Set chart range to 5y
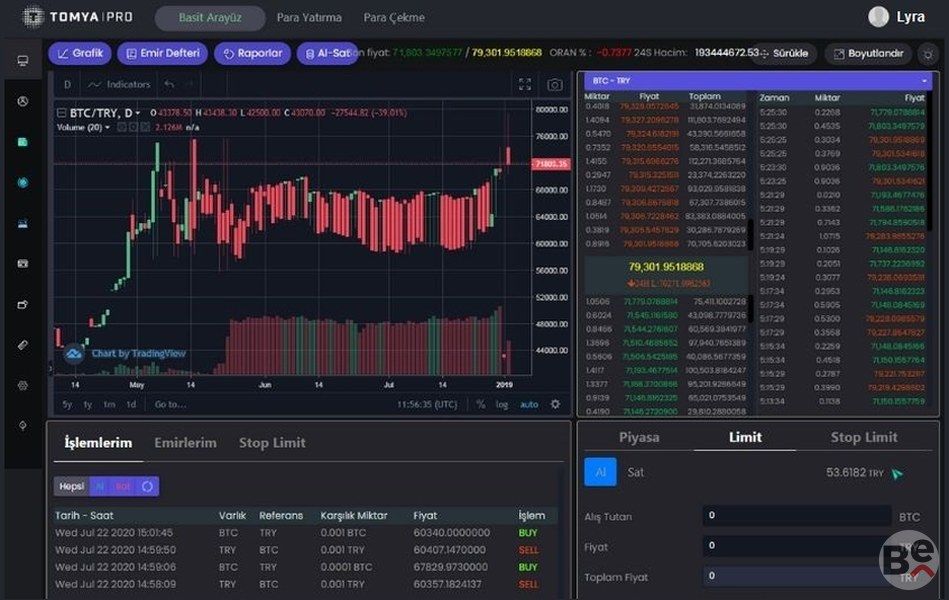Image resolution: width=949 pixels, height=600 pixels. [x=67, y=404]
